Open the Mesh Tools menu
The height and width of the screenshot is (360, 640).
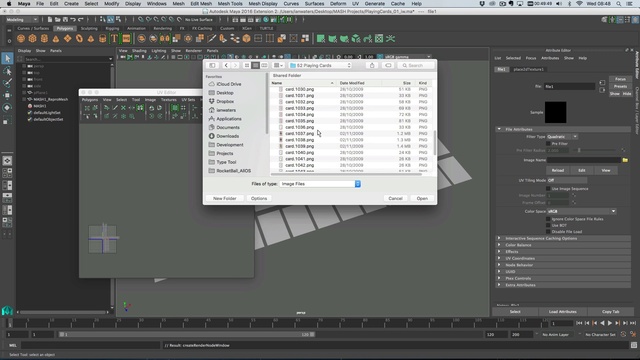coord(230,4)
